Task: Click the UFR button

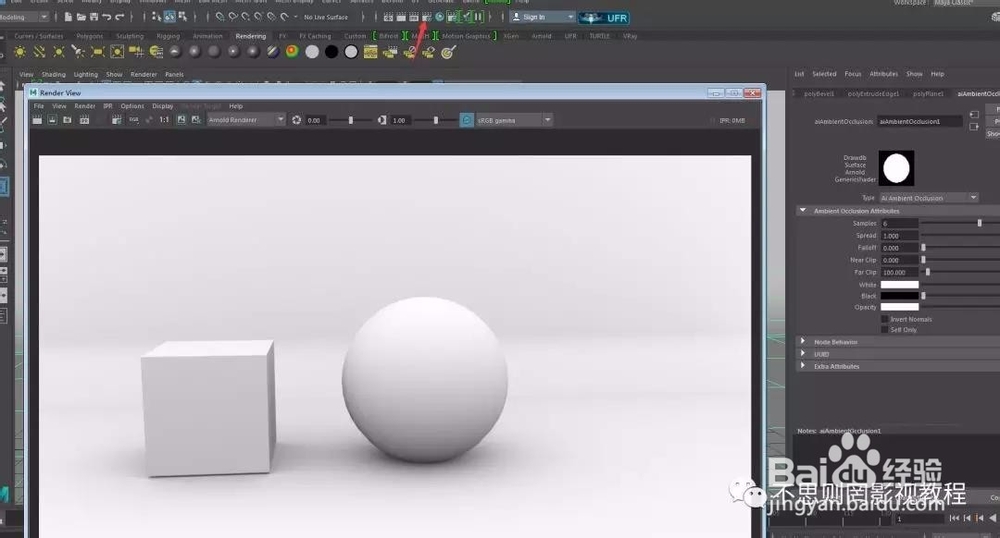Action: [x=604, y=18]
